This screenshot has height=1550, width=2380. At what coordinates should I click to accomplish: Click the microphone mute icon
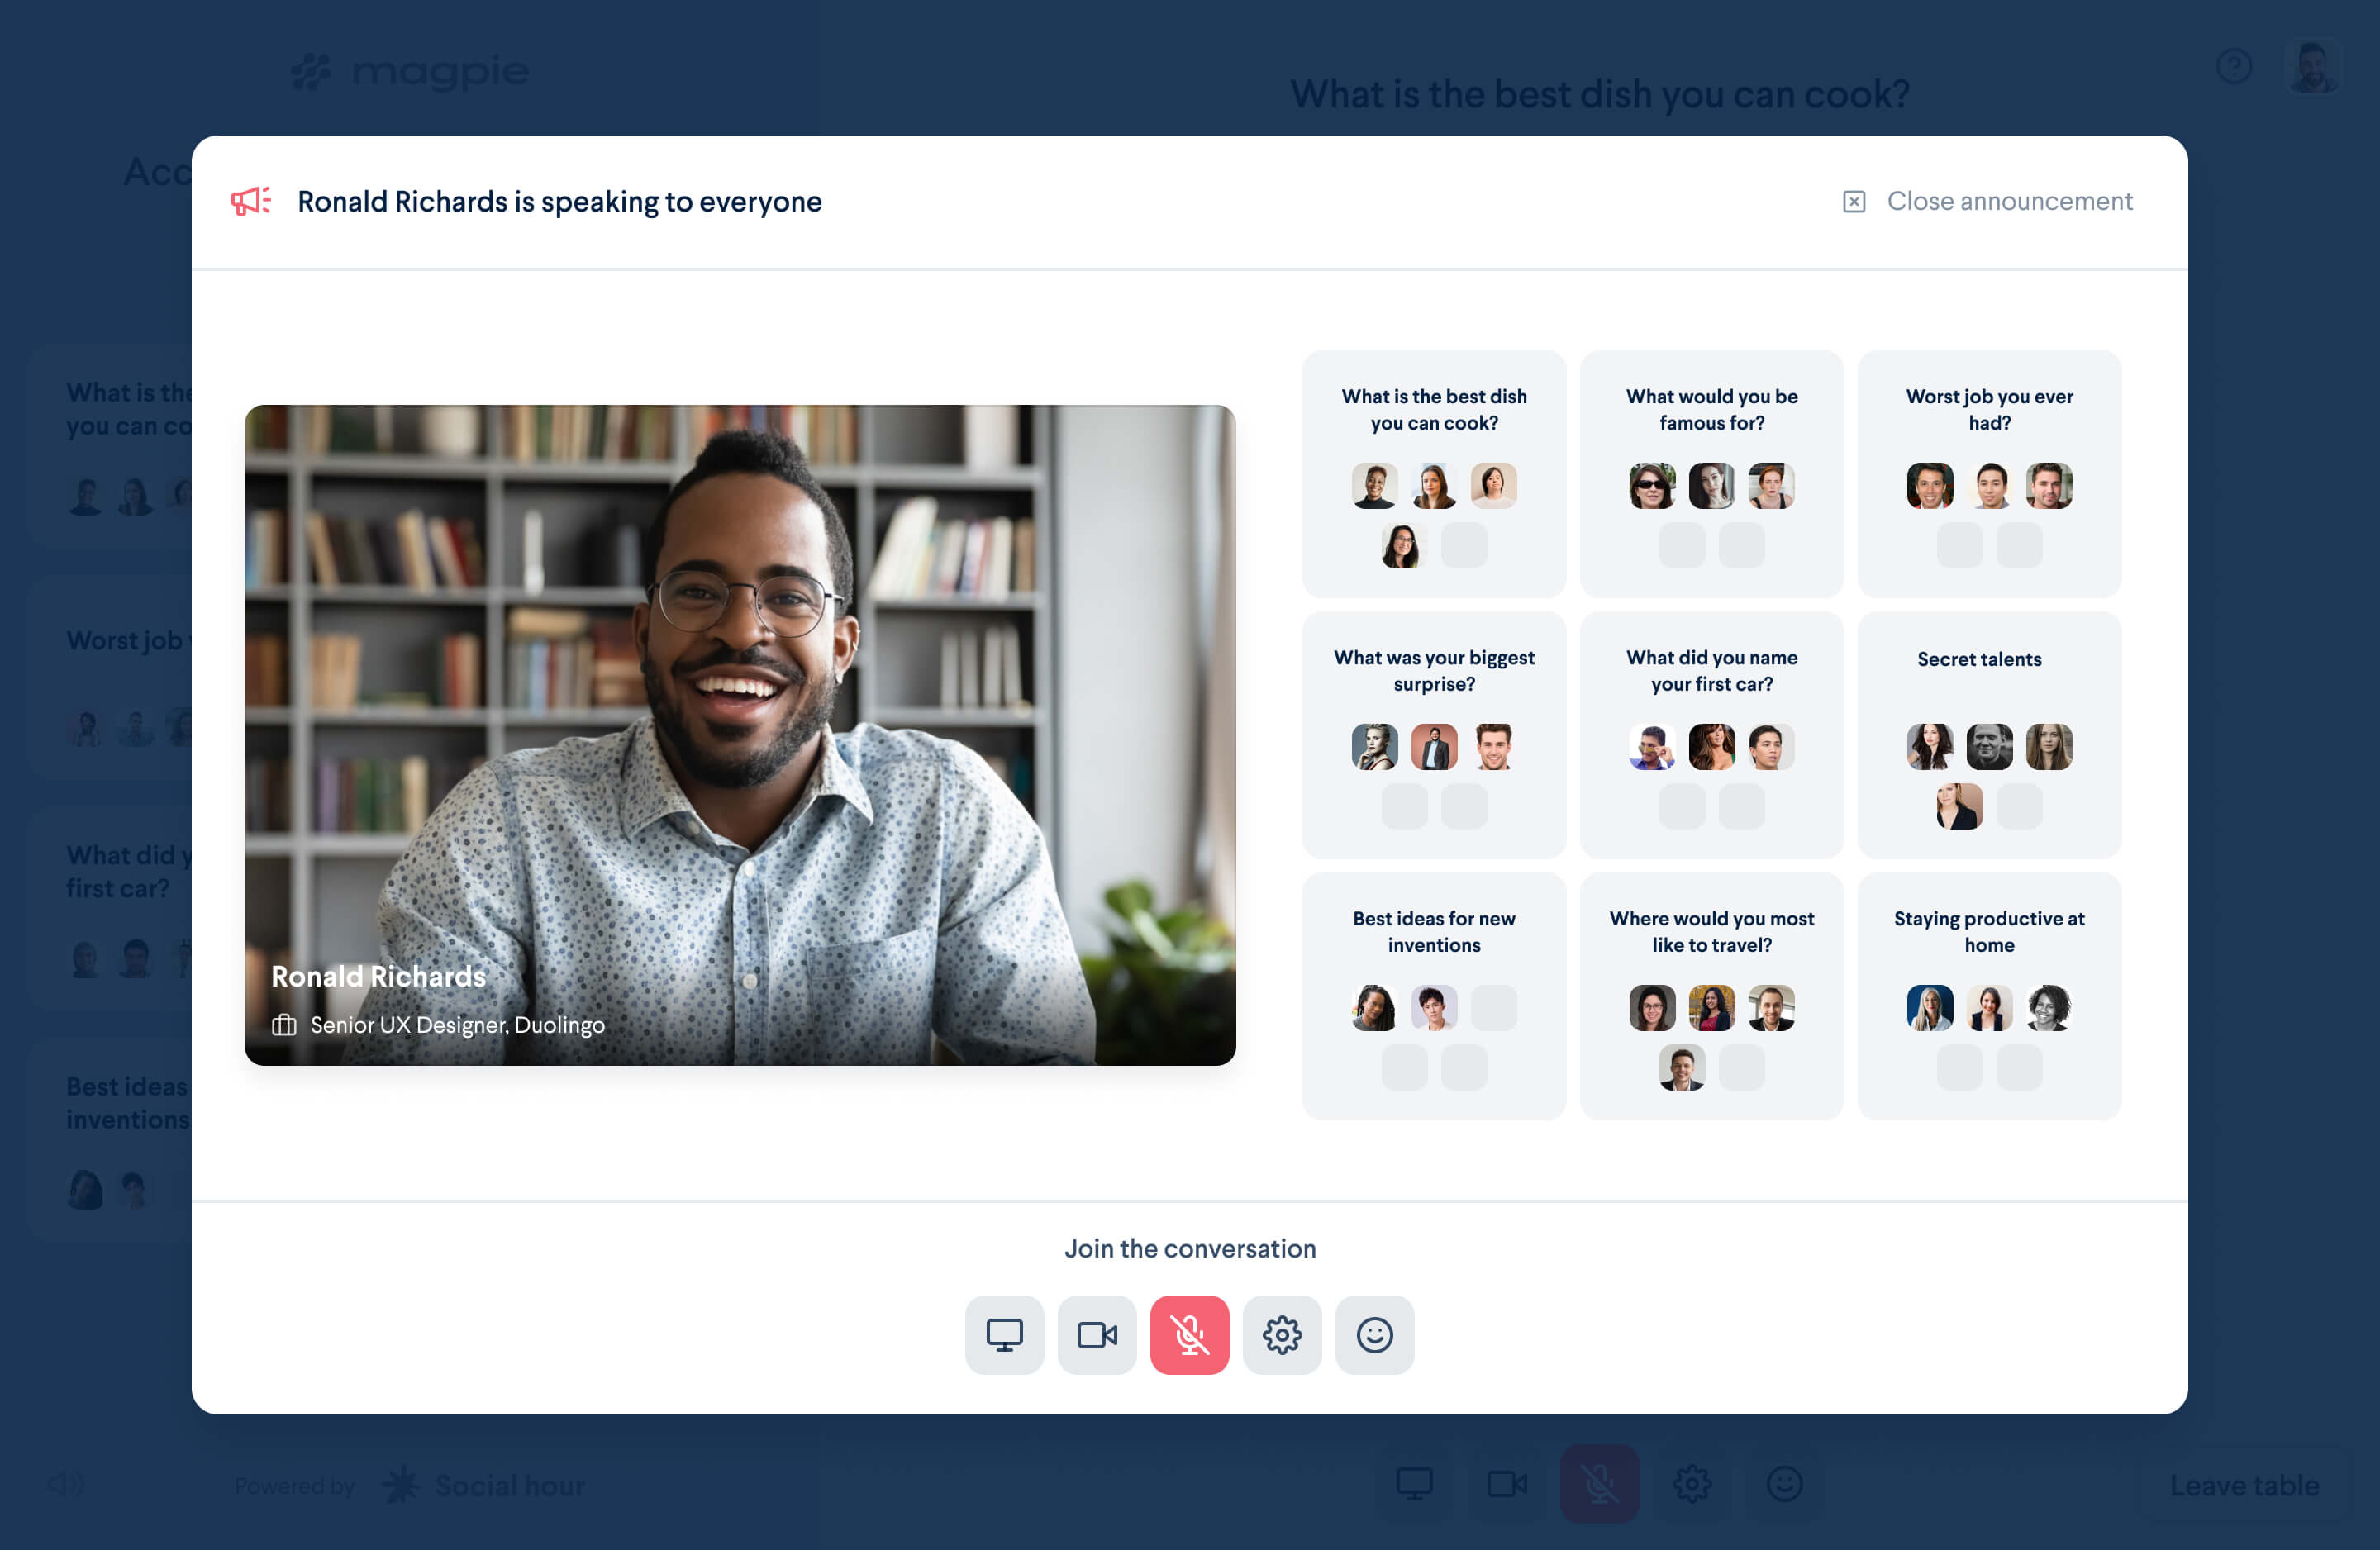1190,1335
